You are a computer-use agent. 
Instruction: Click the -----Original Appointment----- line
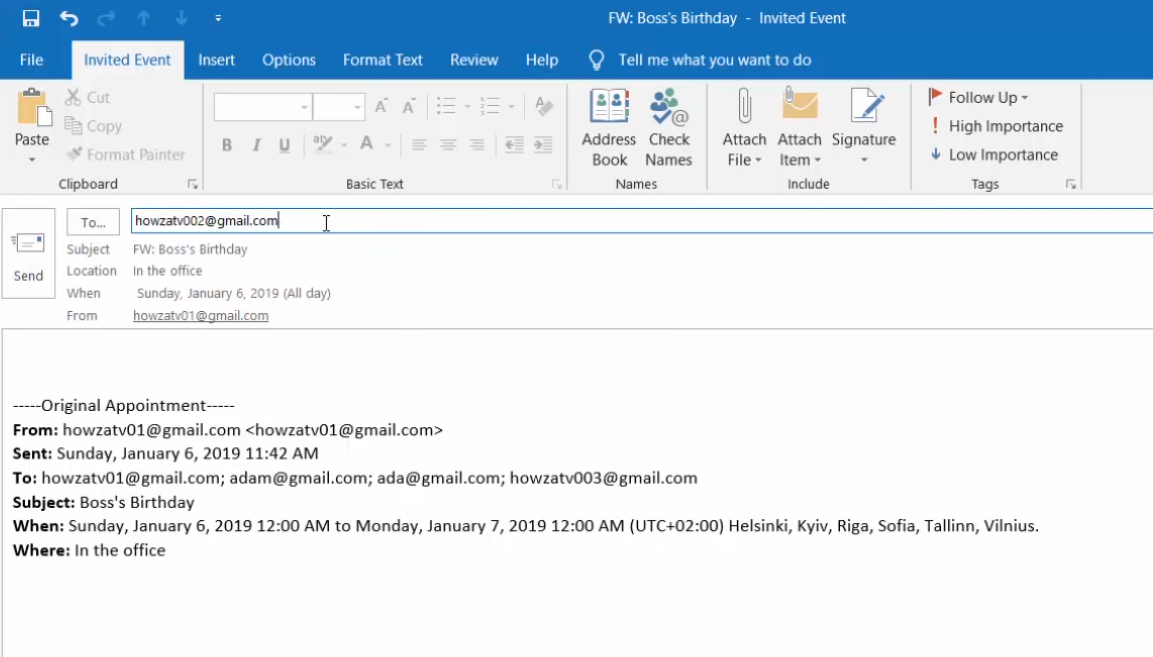coord(124,405)
